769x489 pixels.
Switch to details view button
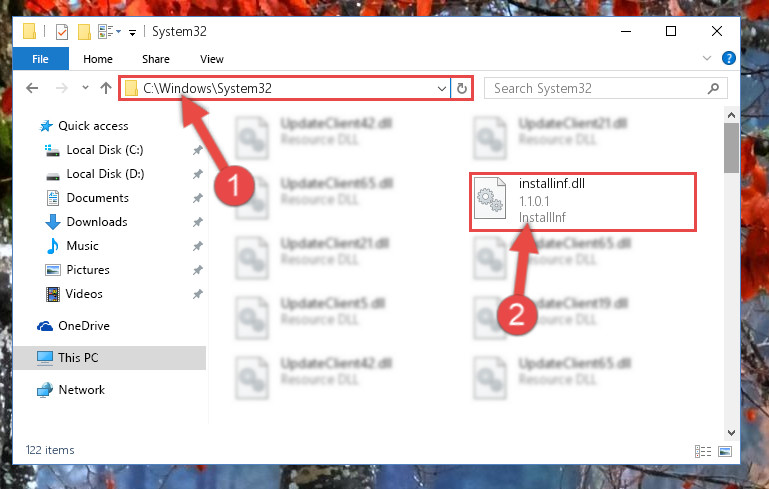tap(703, 451)
